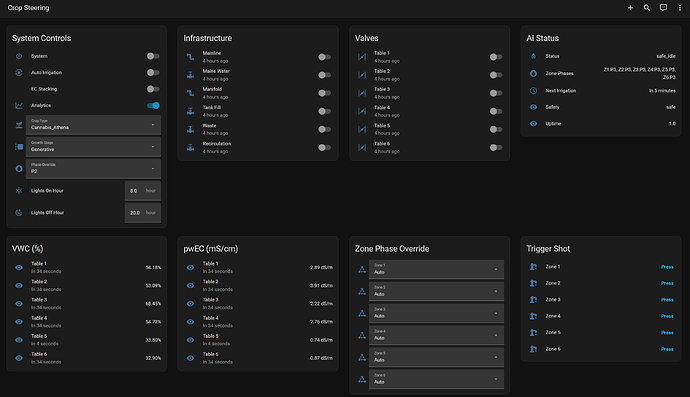Click the Lights On Hour input field

pyautogui.click(x=143, y=191)
